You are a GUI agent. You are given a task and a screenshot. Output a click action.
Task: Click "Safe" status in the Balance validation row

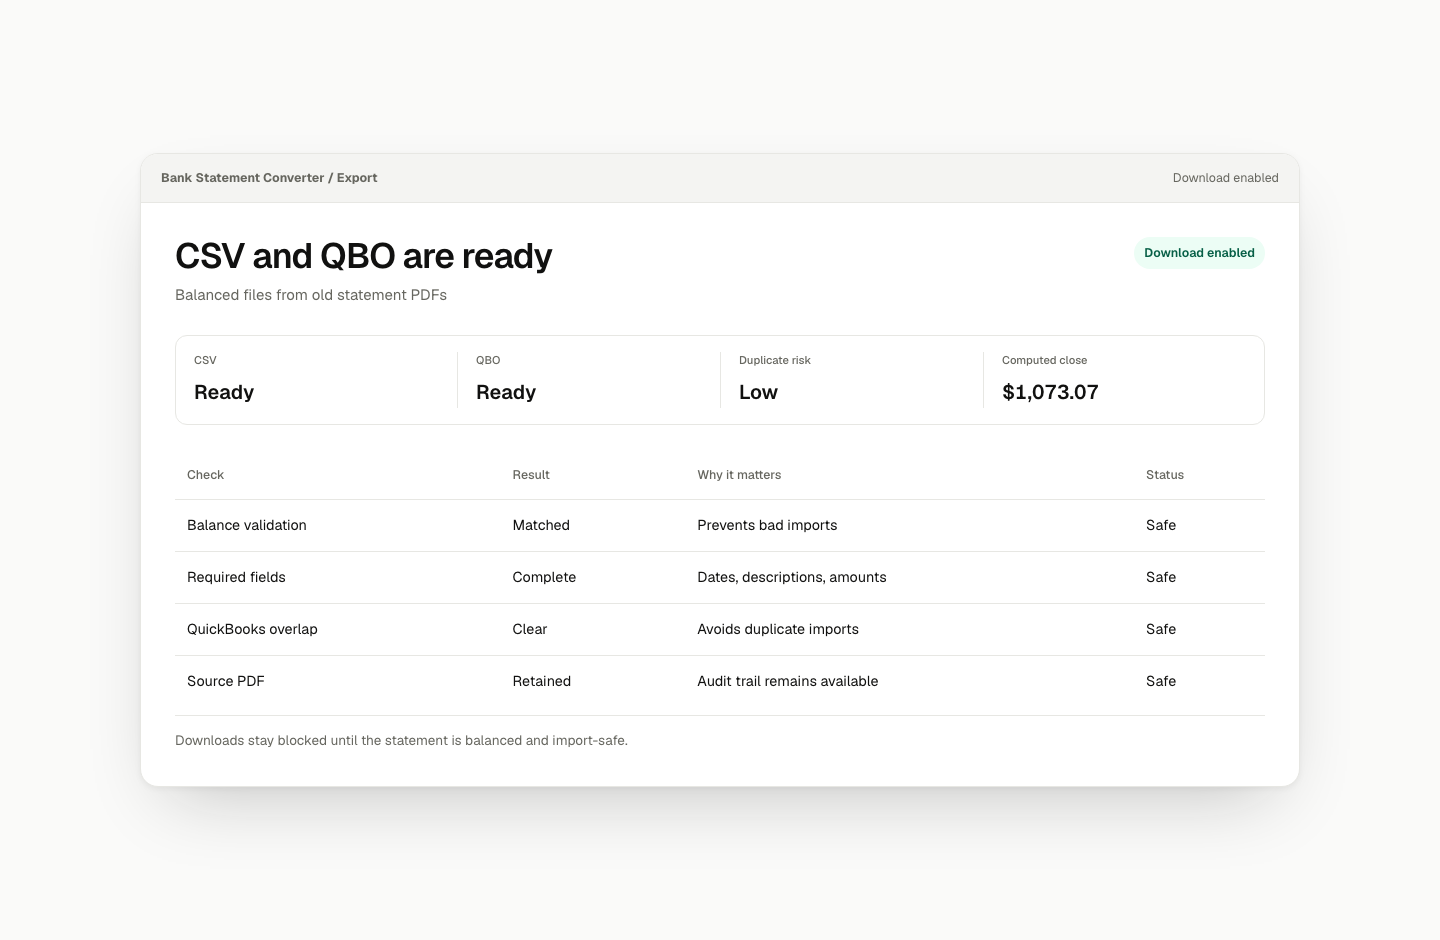point(1161,525)
